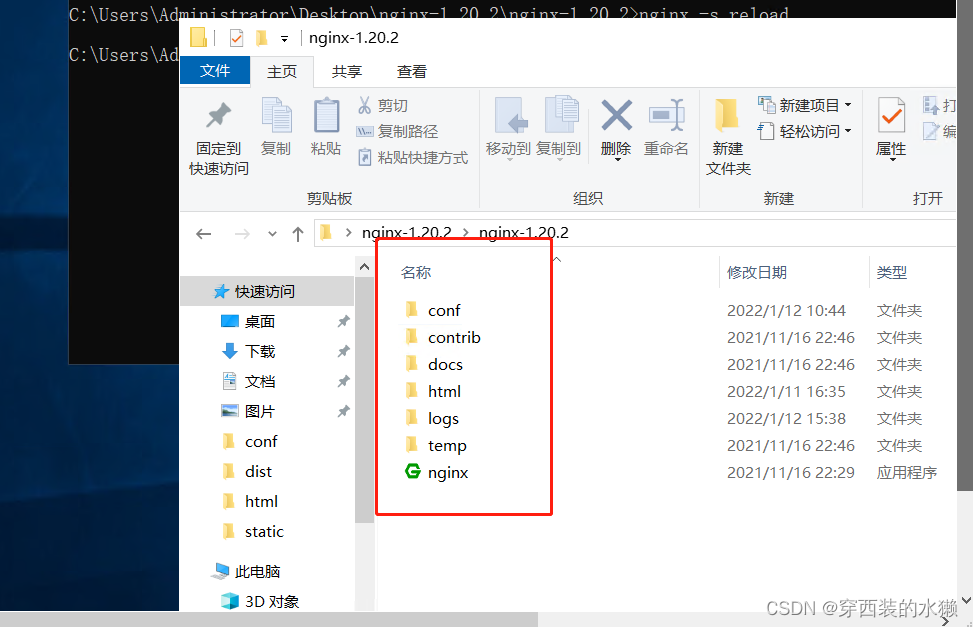Unpin Downloads using its pin icon
The width and height of the screenshot is (973, 627).
click(x=343, y=351)
